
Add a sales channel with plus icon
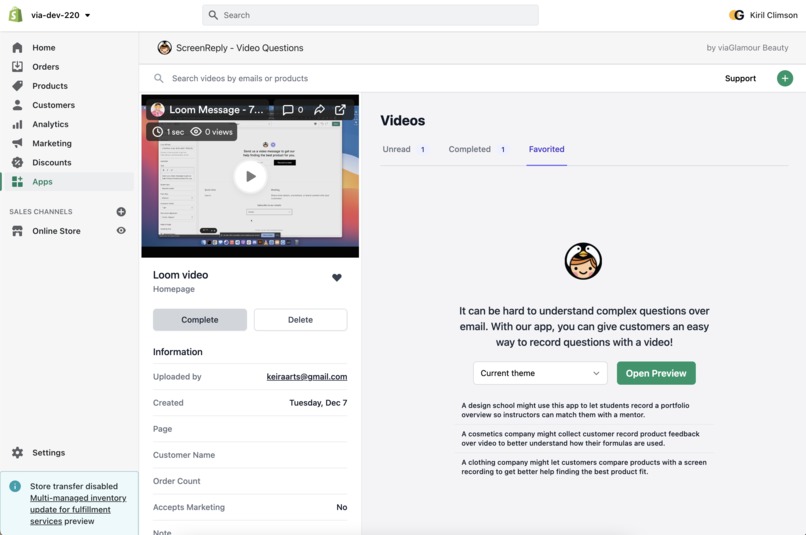pos(121,211)
